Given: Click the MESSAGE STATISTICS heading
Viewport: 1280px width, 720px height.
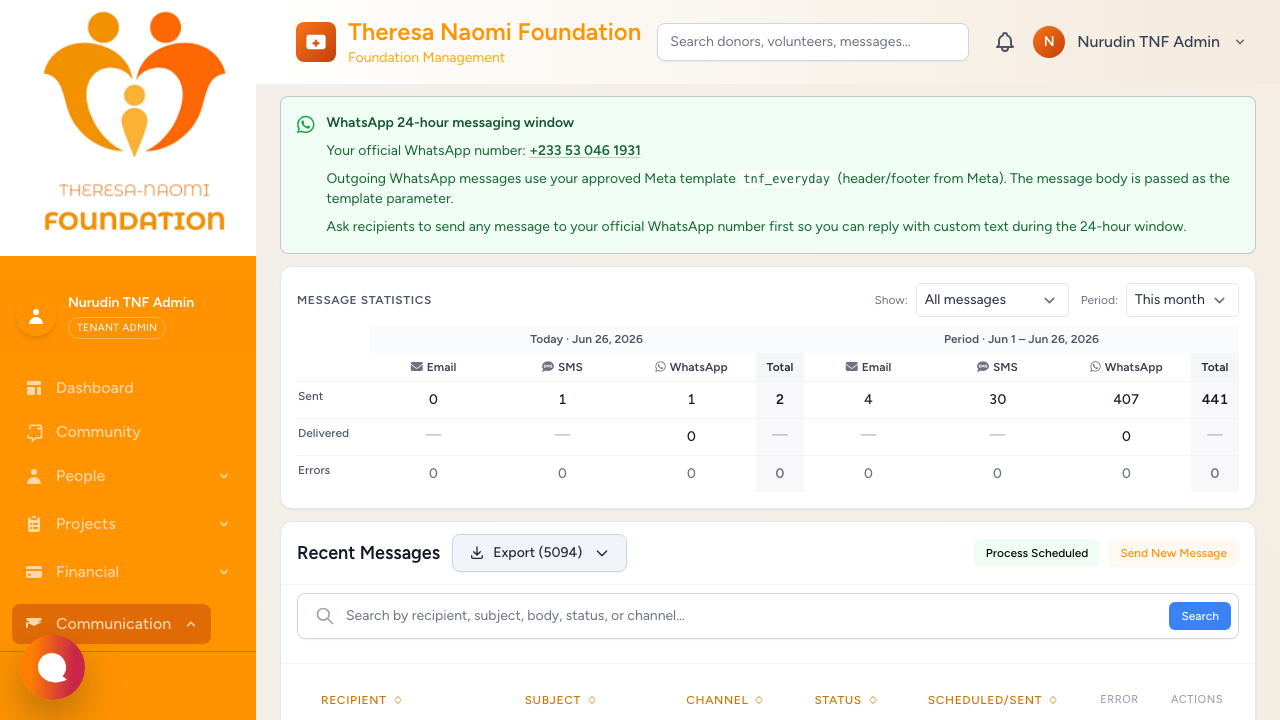Looking at the screenshot, I should tap(364, 300).
